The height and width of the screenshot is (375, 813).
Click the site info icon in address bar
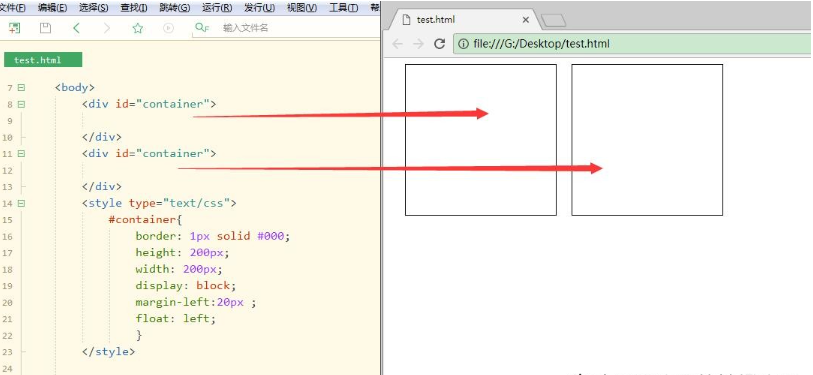click(x=463, y=44)
